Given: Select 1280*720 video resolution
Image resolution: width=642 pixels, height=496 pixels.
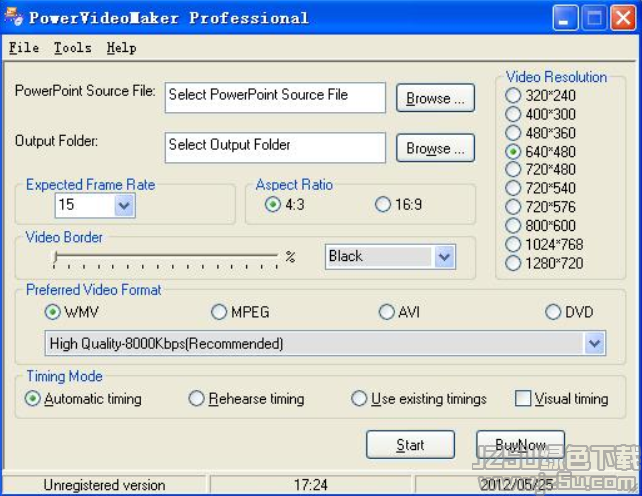Looking at the screenshot, I should [544, 263].
